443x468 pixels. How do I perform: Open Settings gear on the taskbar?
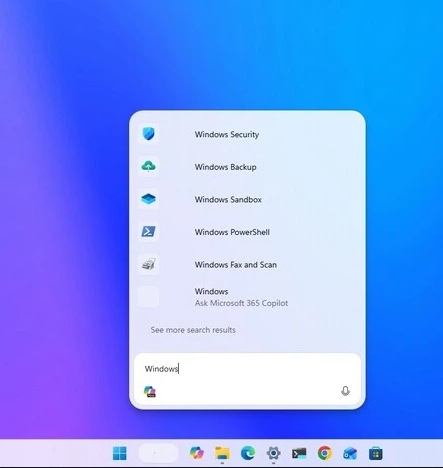coord(273,453)
